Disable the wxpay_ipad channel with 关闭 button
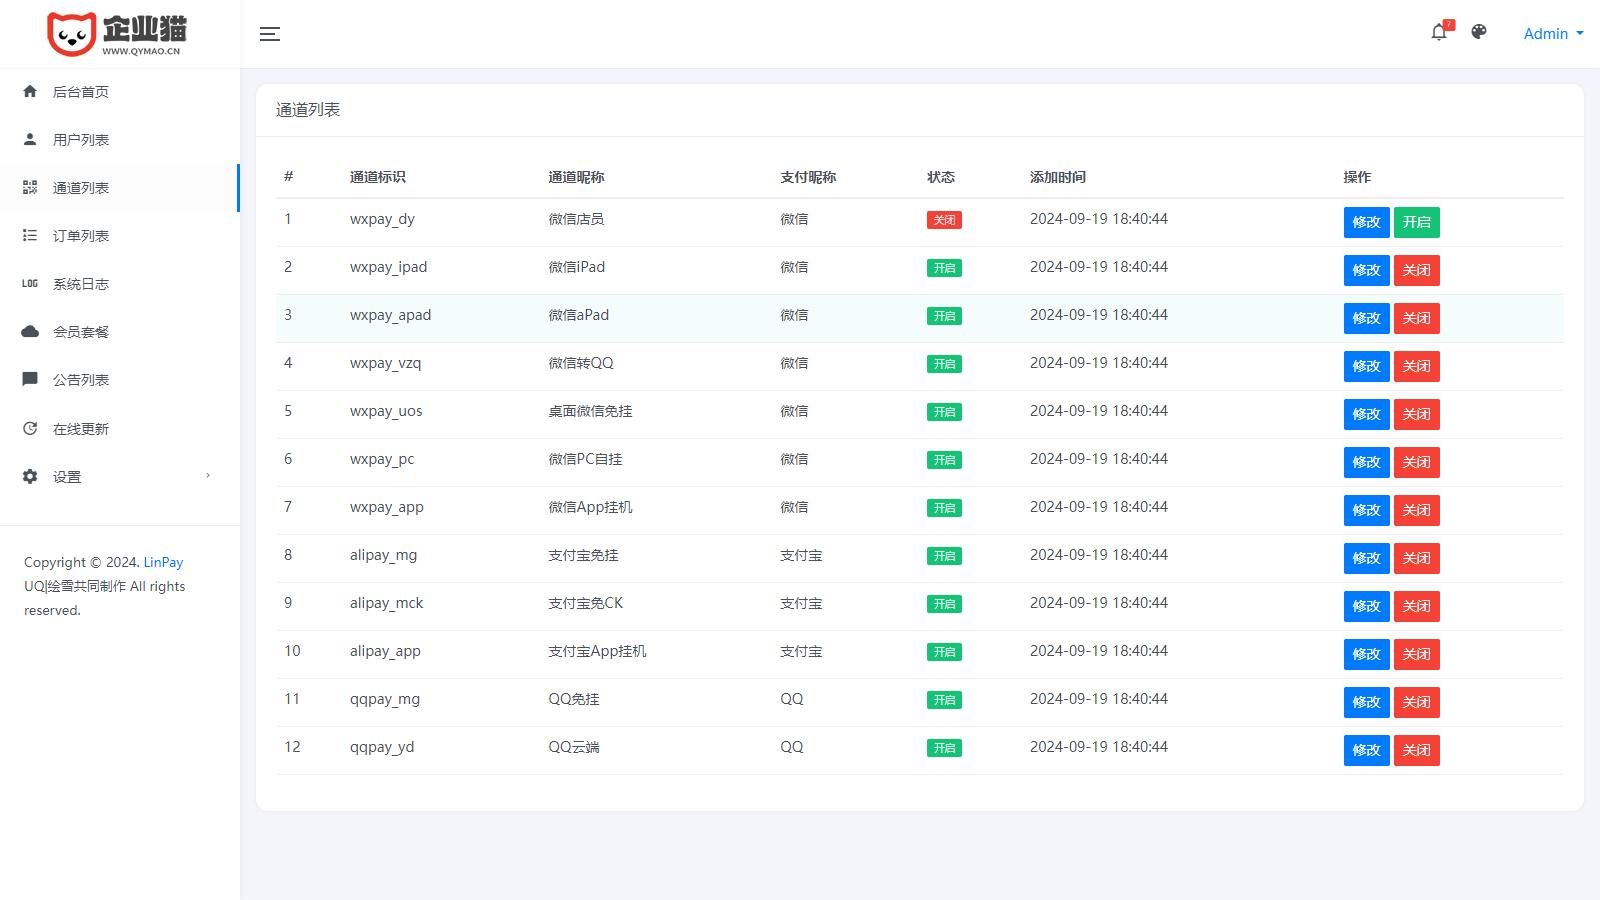Viewport: 1600px width, 900px height. [1416, 270]
